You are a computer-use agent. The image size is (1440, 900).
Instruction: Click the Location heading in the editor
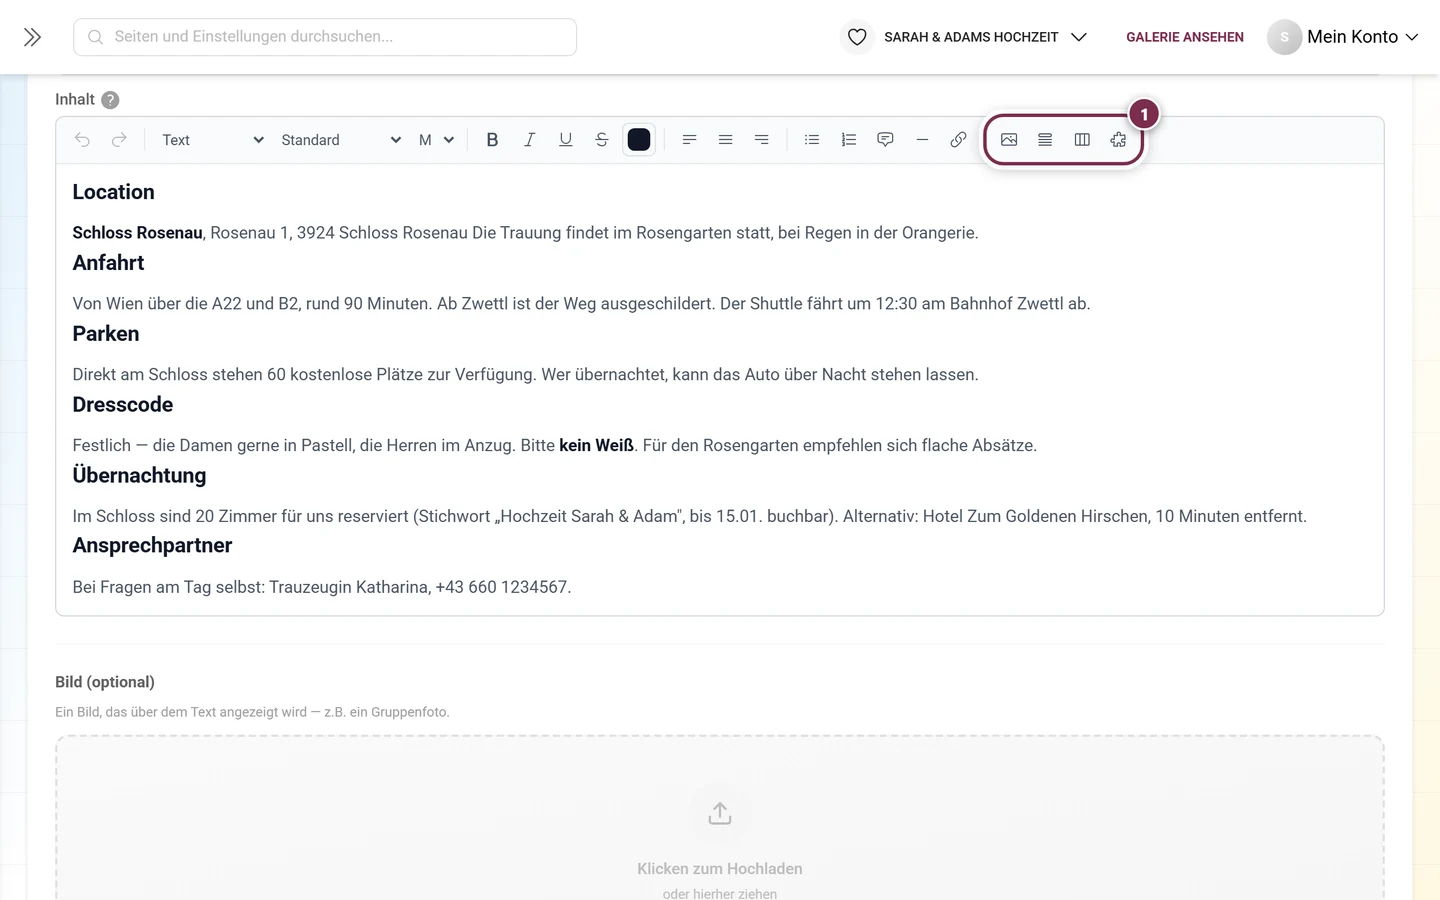[113, 192]
